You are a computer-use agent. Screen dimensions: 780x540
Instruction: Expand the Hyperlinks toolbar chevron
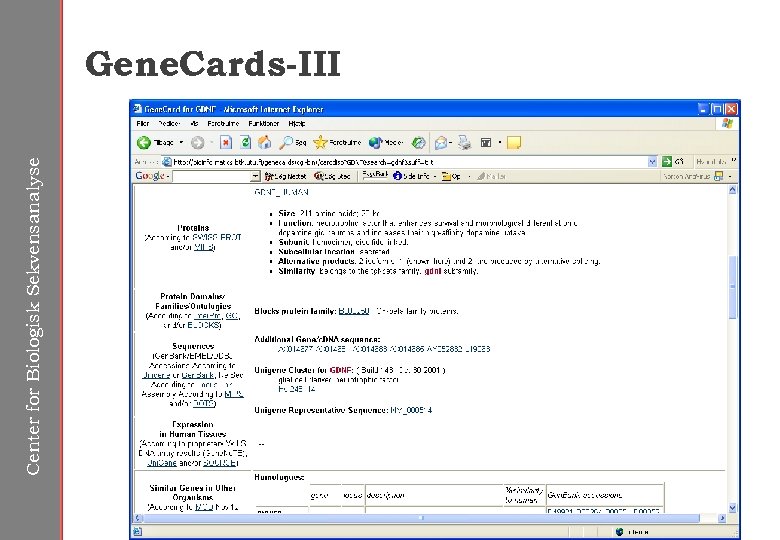click(733, 161)
